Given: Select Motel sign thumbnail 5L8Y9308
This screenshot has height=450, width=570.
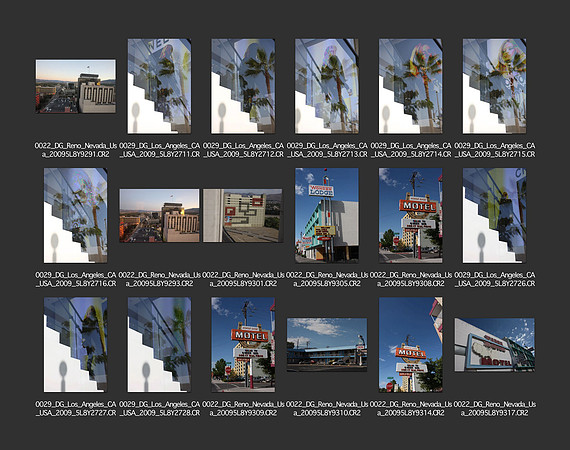Looking at the screenshot, I should [x=410, y=215].
